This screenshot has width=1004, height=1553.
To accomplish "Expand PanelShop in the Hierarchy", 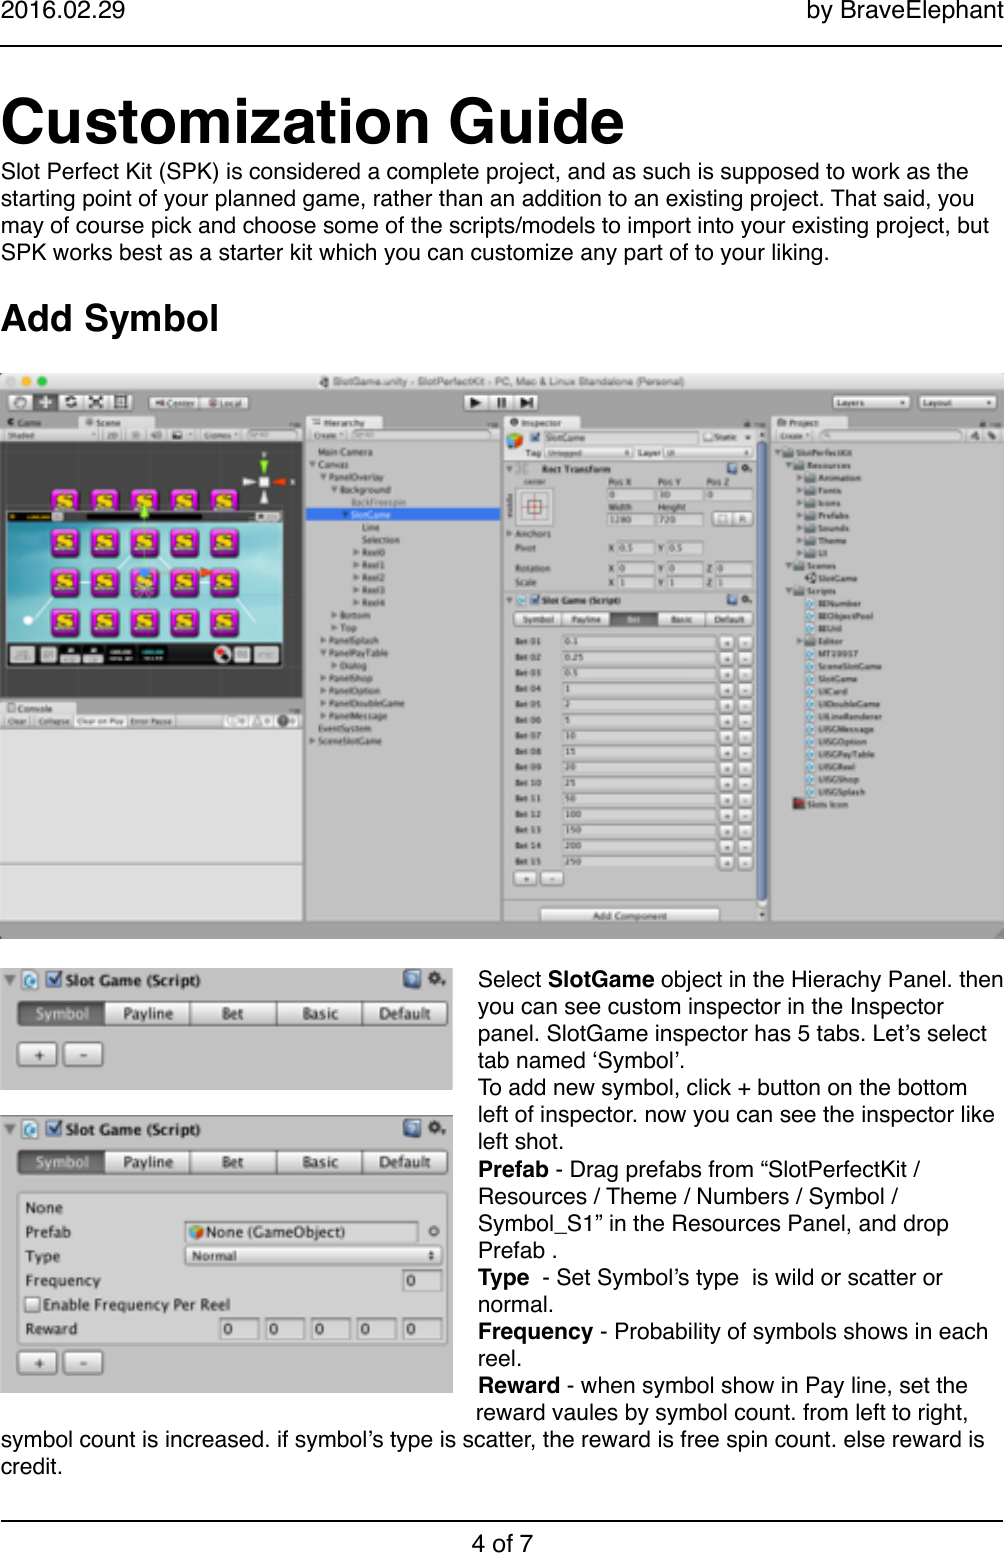I will click(323, 678).
